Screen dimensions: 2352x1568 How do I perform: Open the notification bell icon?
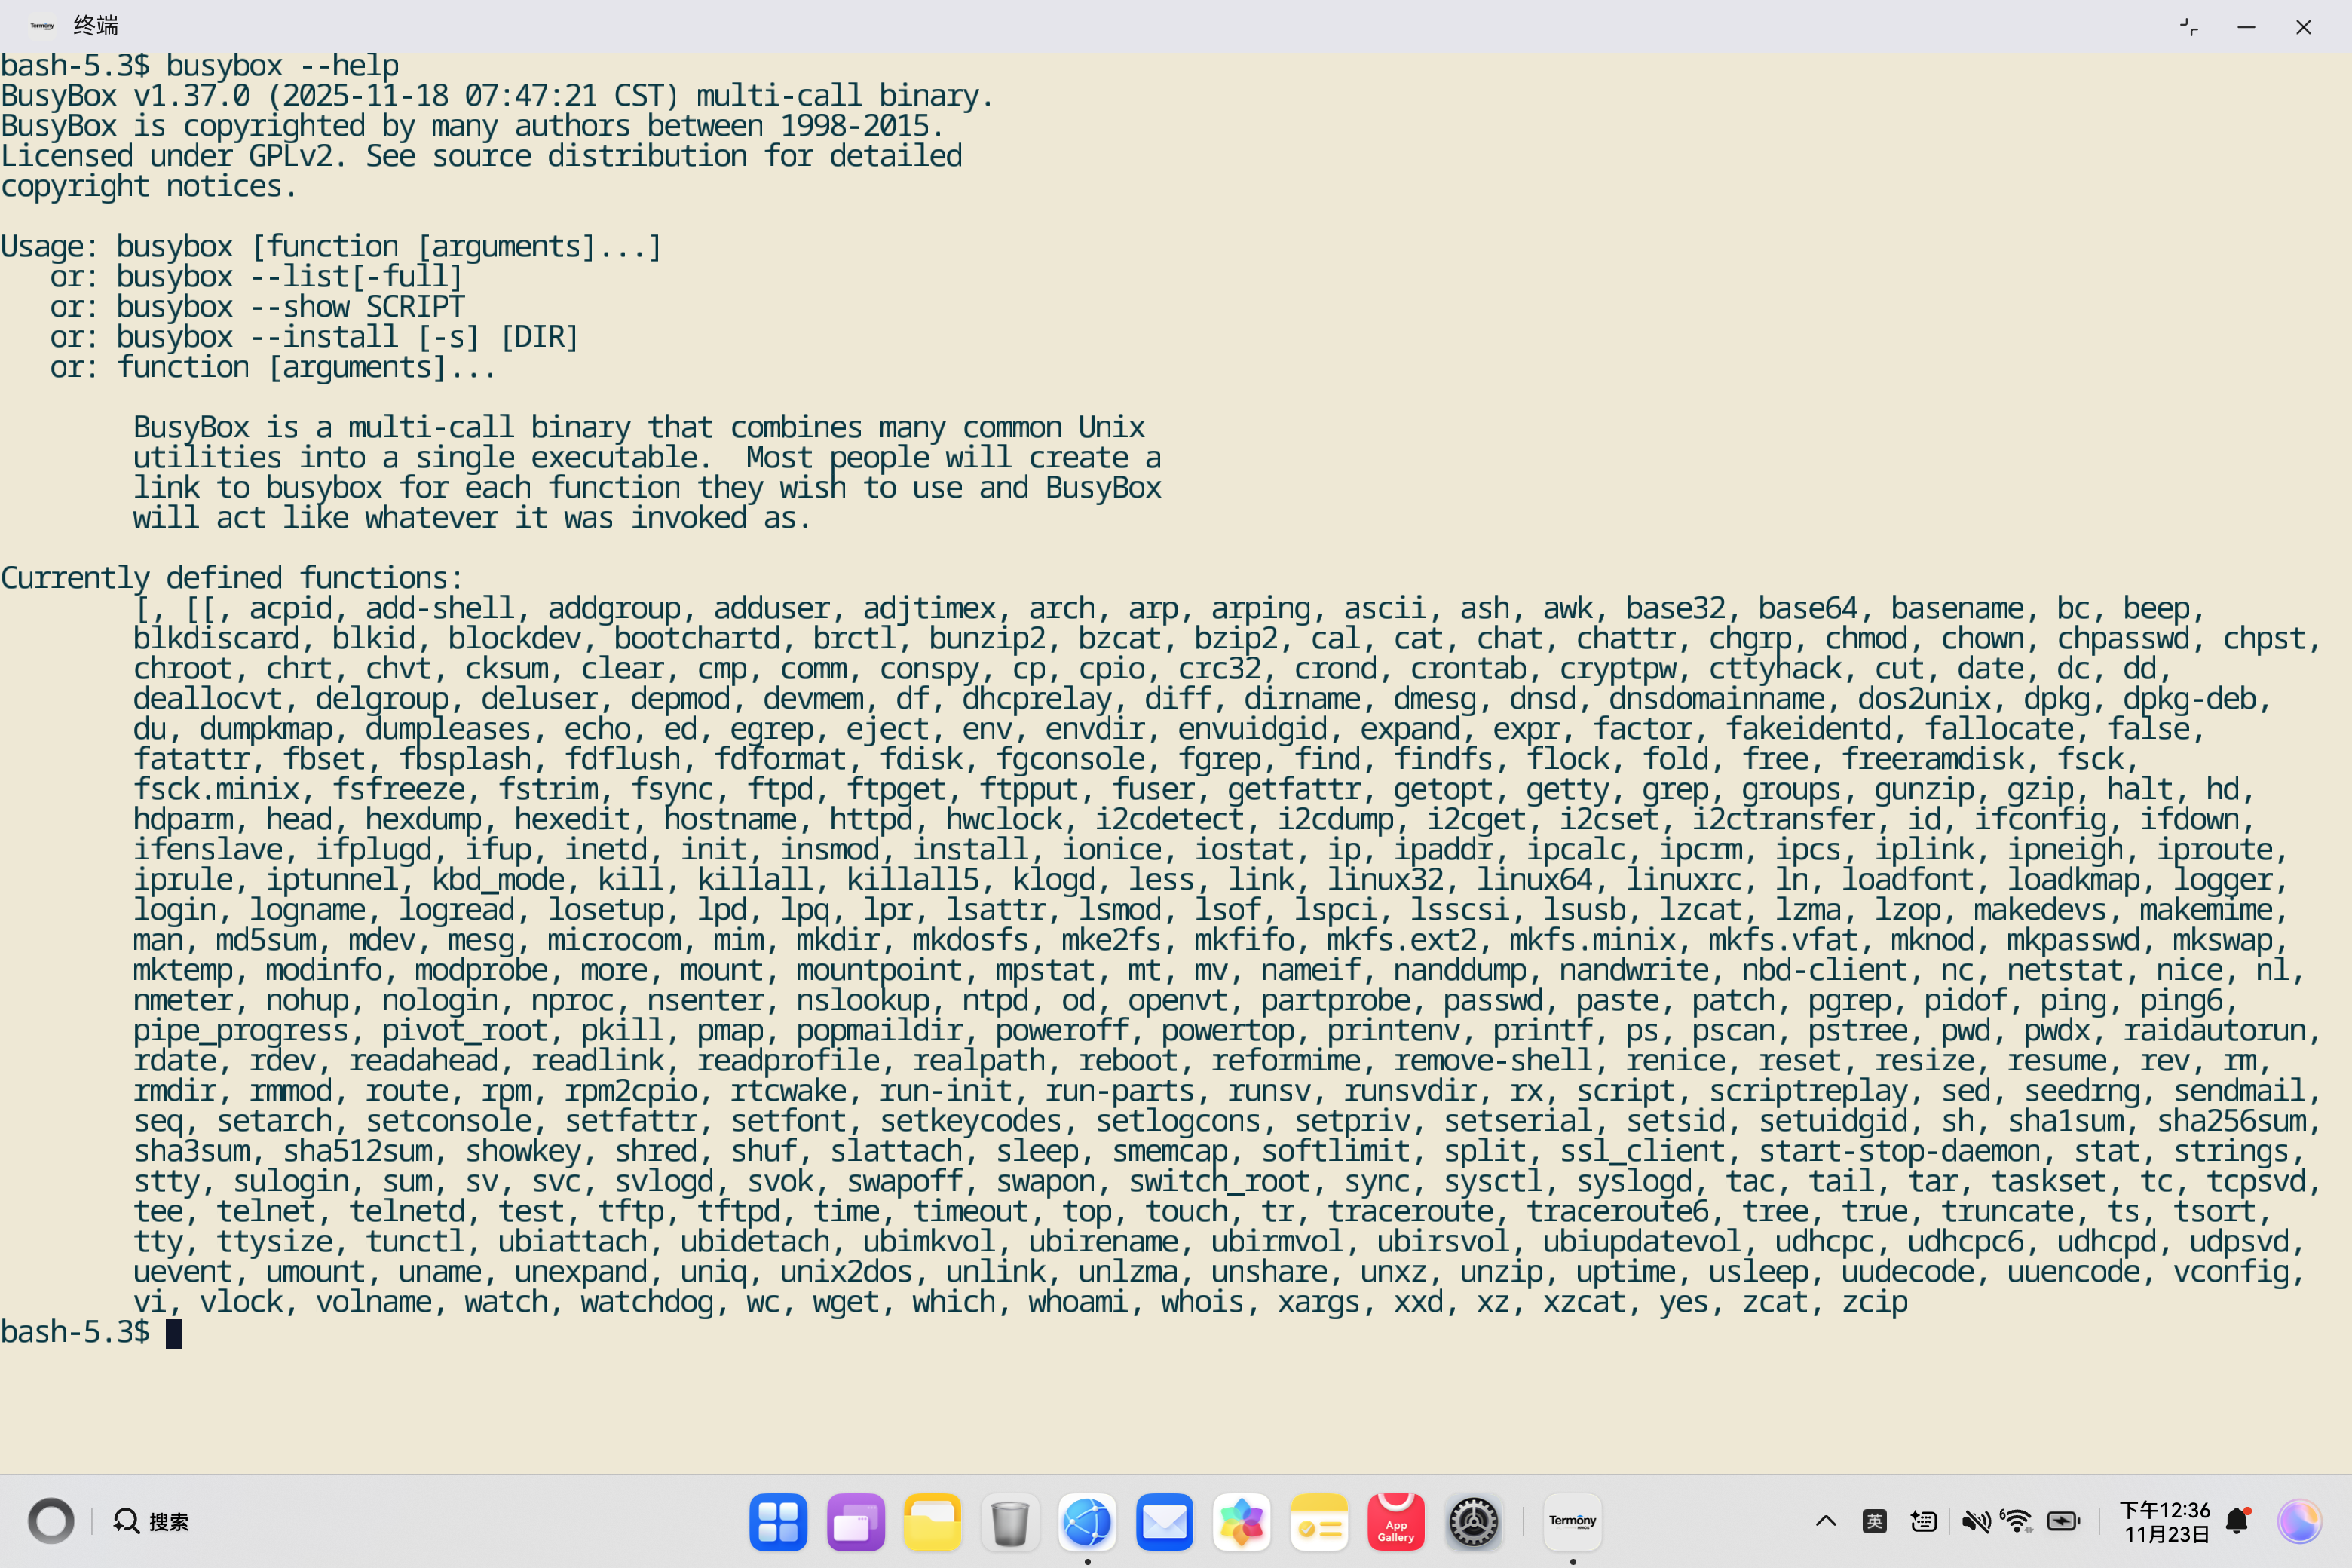click(x=2238, y=1521)
